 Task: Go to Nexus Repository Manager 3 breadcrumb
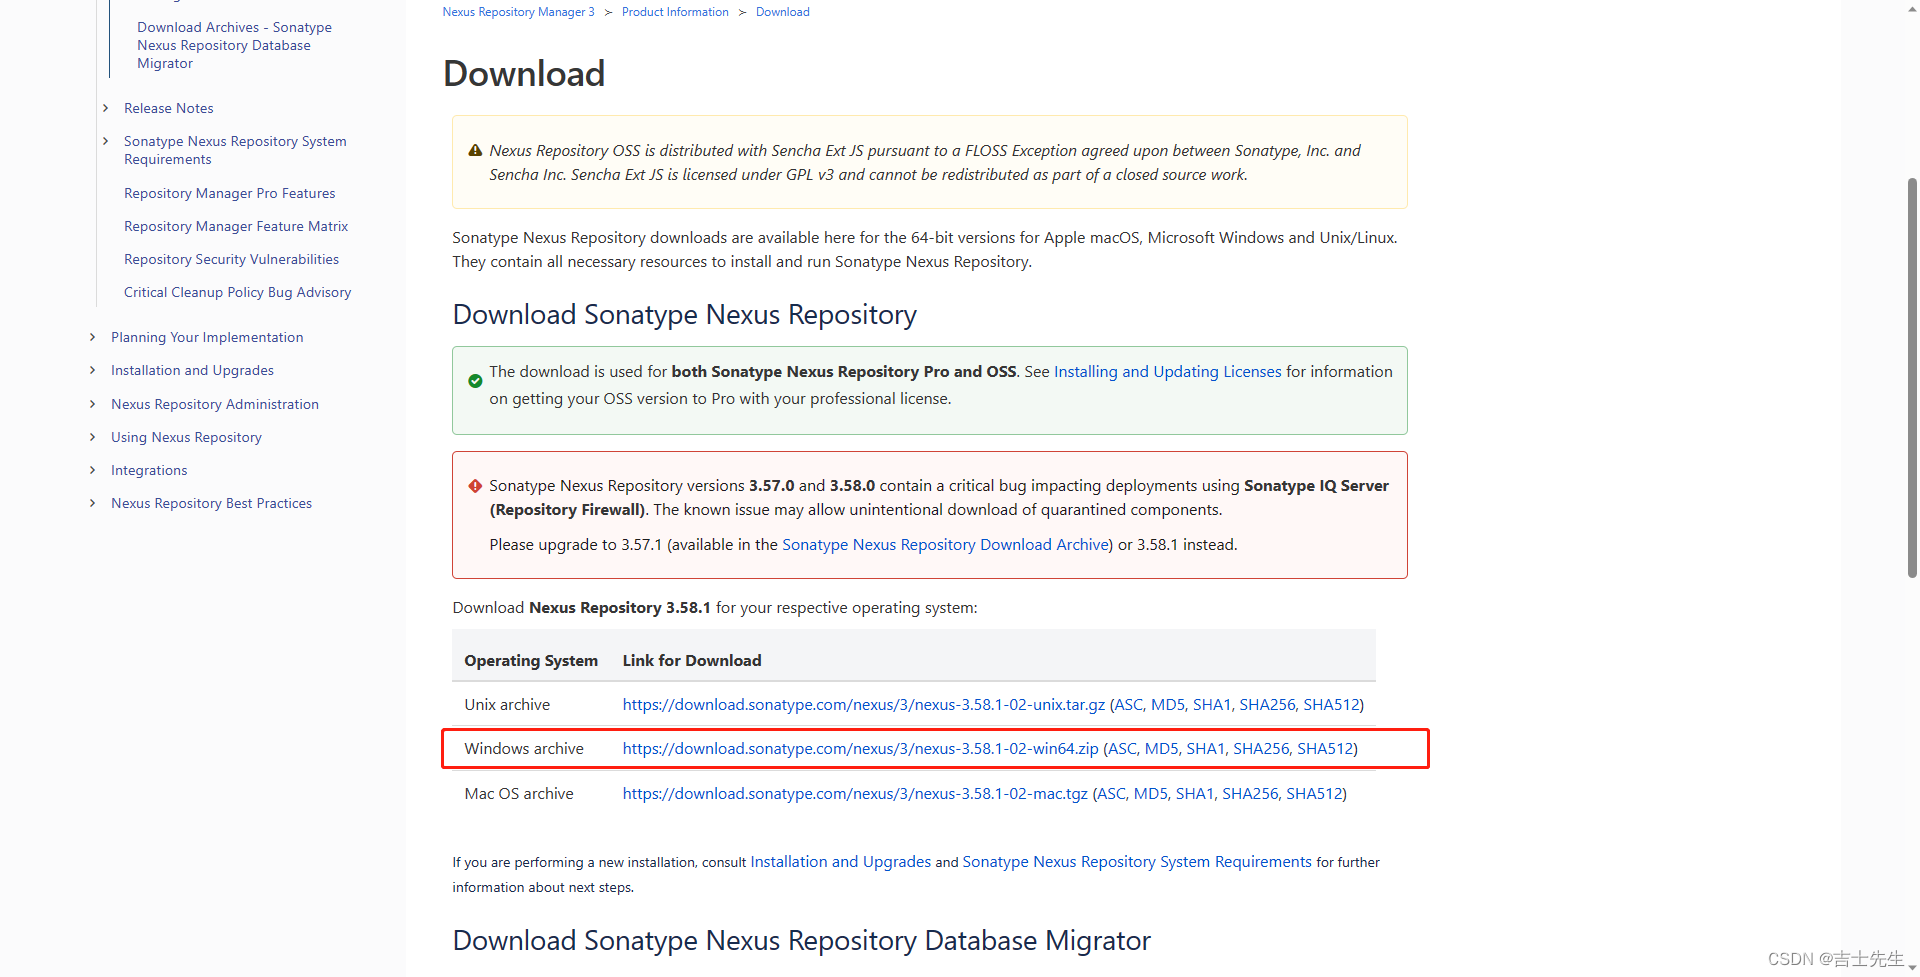tap(518, 12)
